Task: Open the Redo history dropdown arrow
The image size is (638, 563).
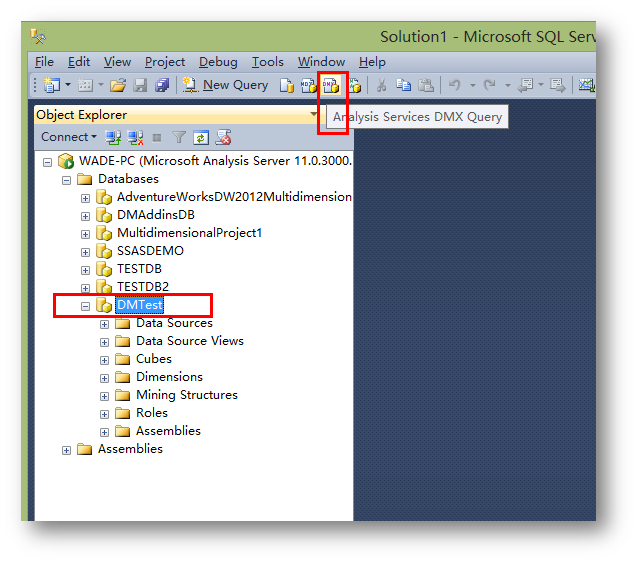Action: [x=507, y=85]
